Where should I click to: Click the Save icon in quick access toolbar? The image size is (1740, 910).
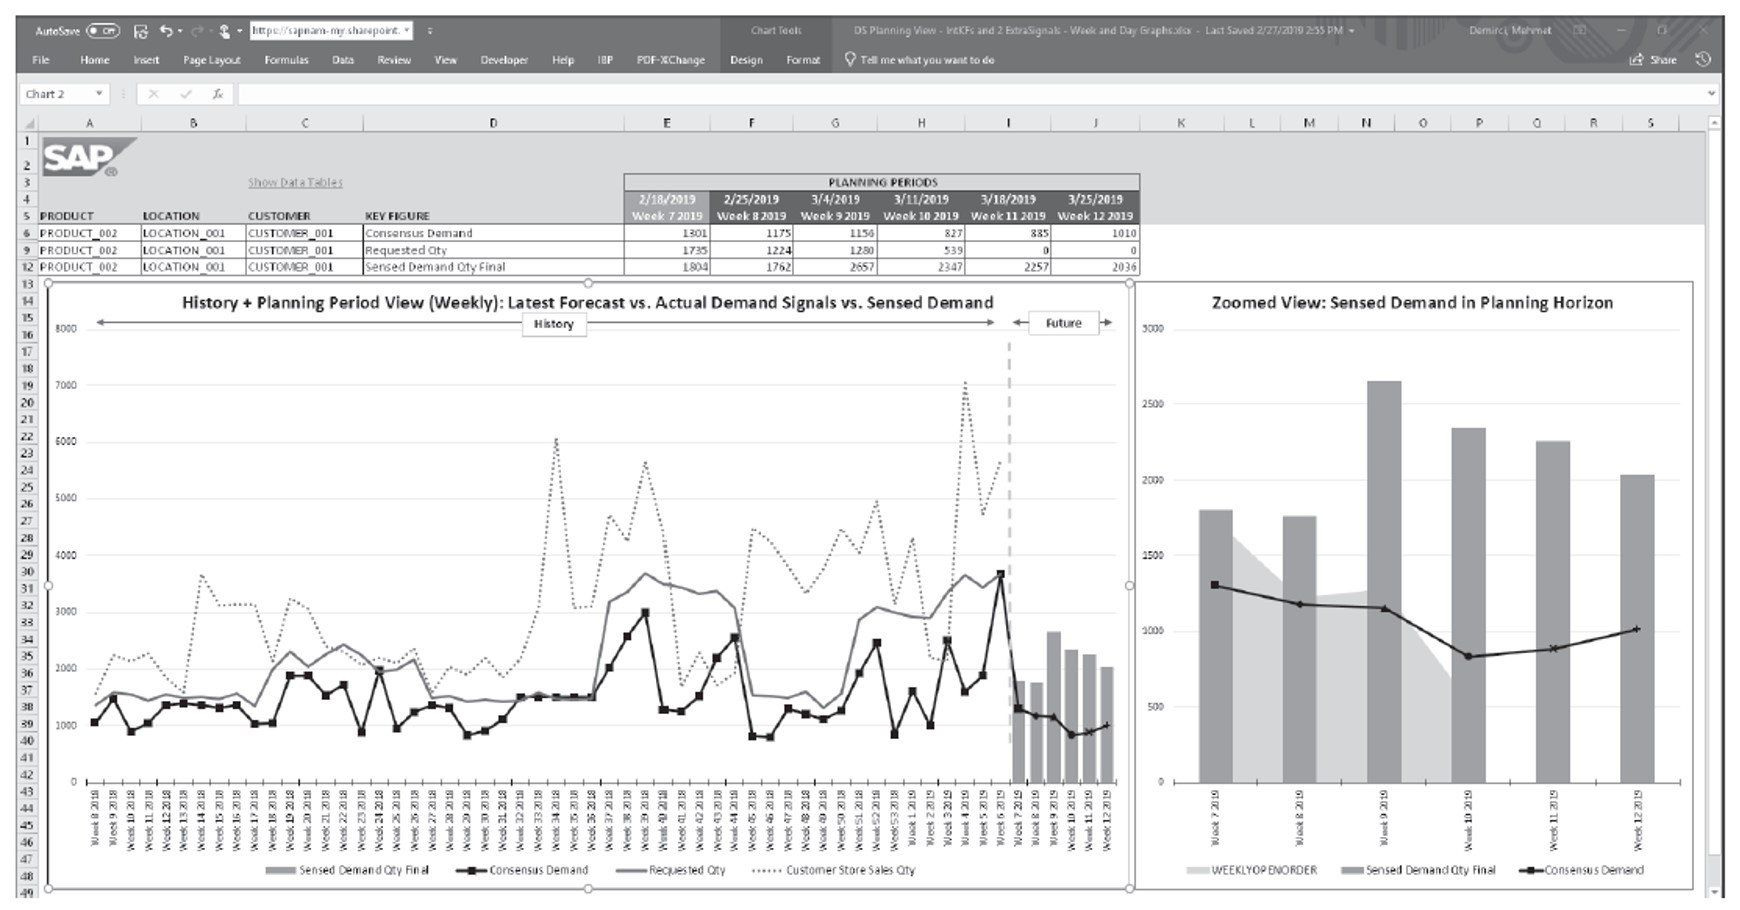coord(140,31)
